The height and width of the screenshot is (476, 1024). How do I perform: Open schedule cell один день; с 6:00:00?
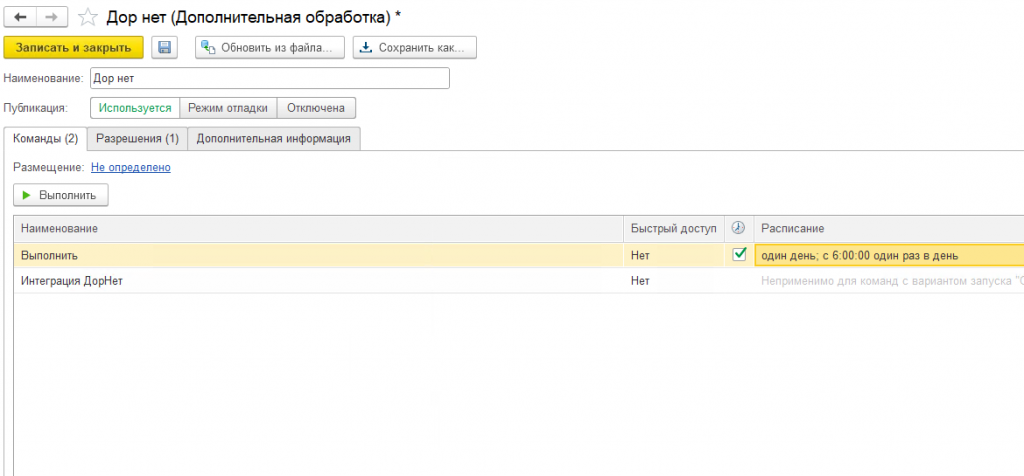[x=889, y=255]
